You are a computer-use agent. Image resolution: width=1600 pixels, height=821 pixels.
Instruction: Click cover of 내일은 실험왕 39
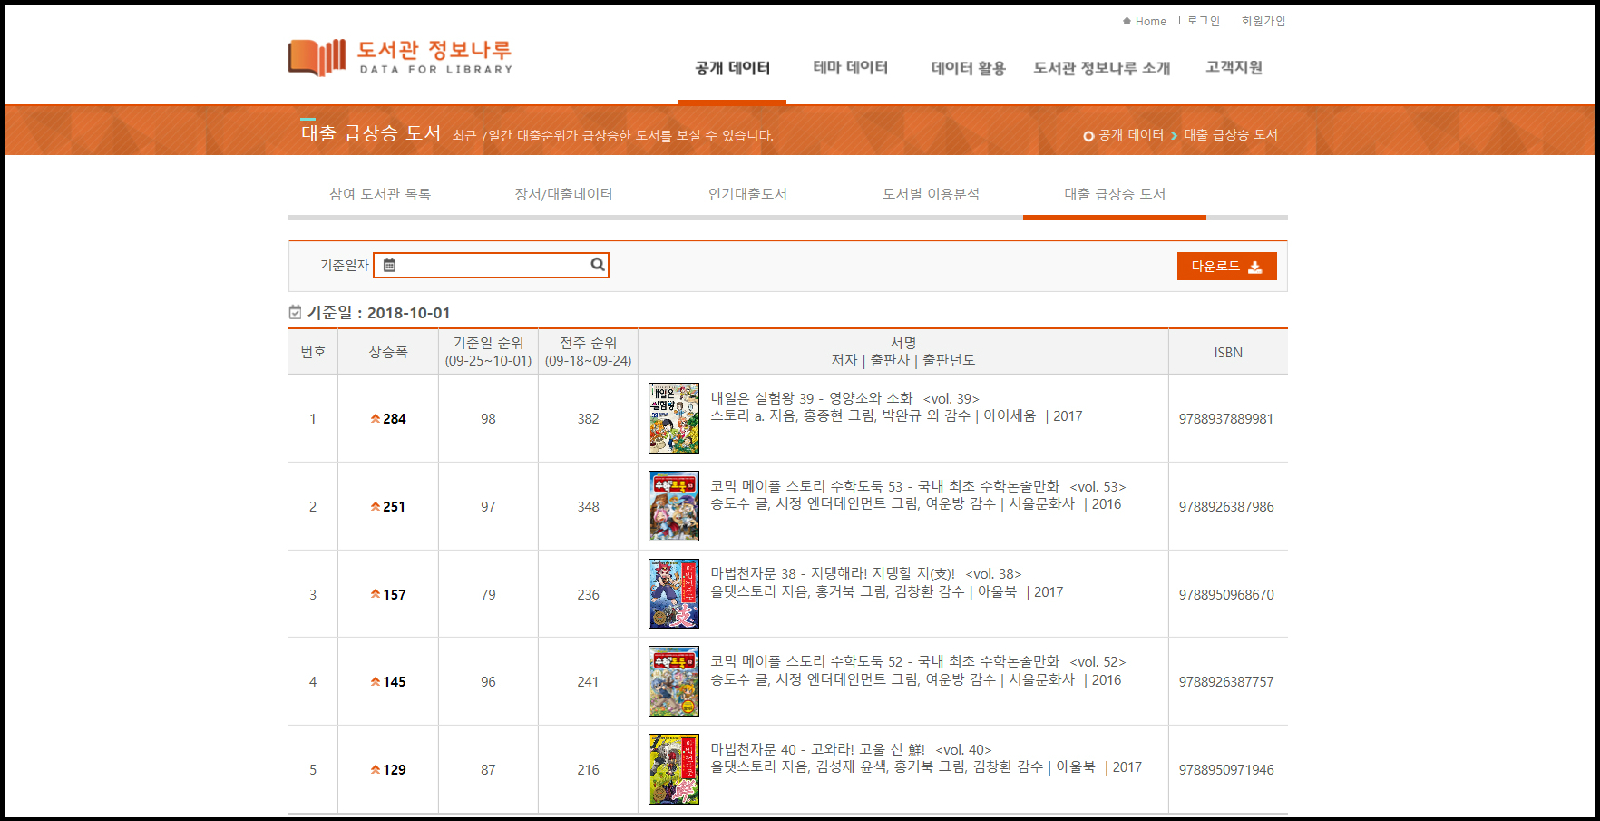coord(674,419)
